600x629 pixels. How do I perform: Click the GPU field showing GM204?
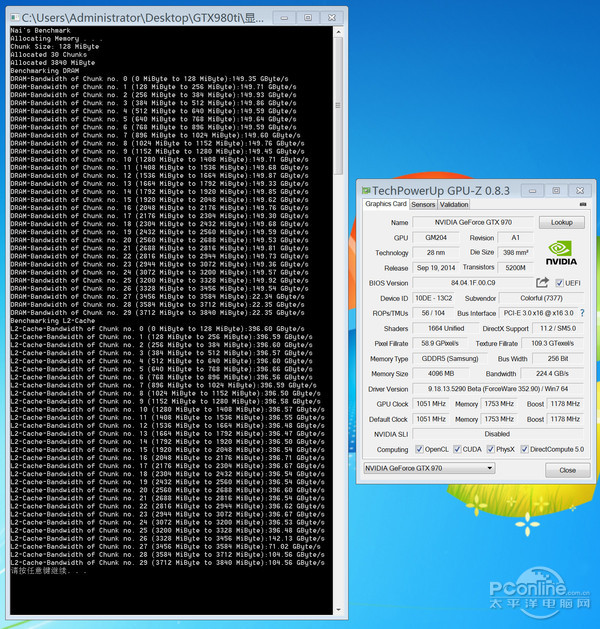point(436,237)
